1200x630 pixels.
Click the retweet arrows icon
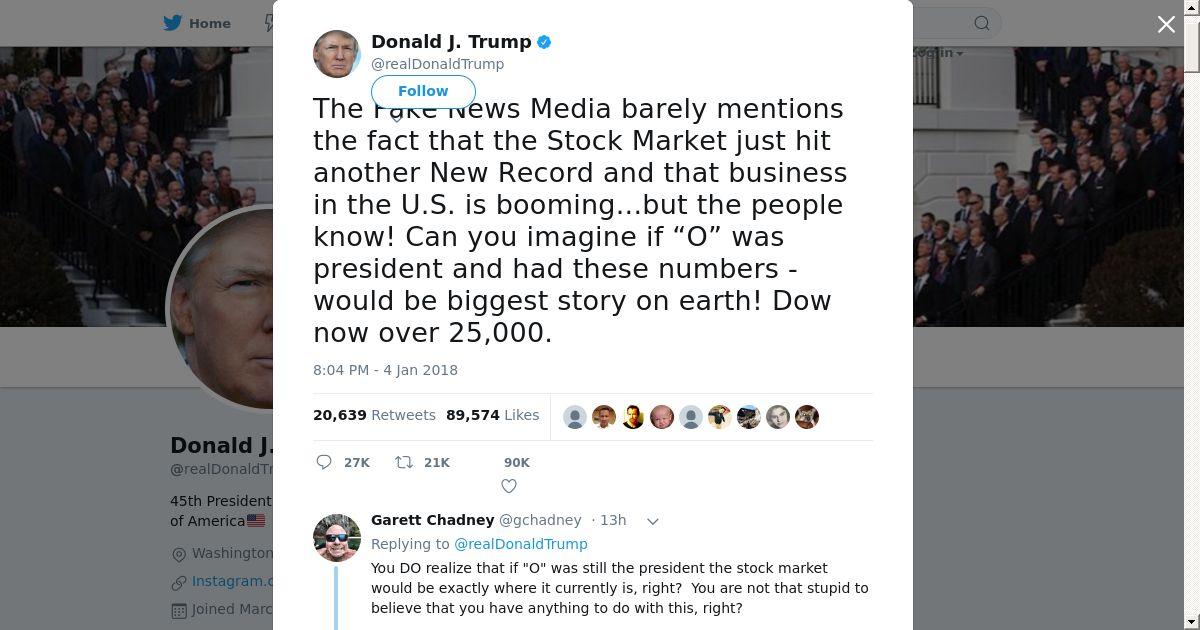pos(404,462)
